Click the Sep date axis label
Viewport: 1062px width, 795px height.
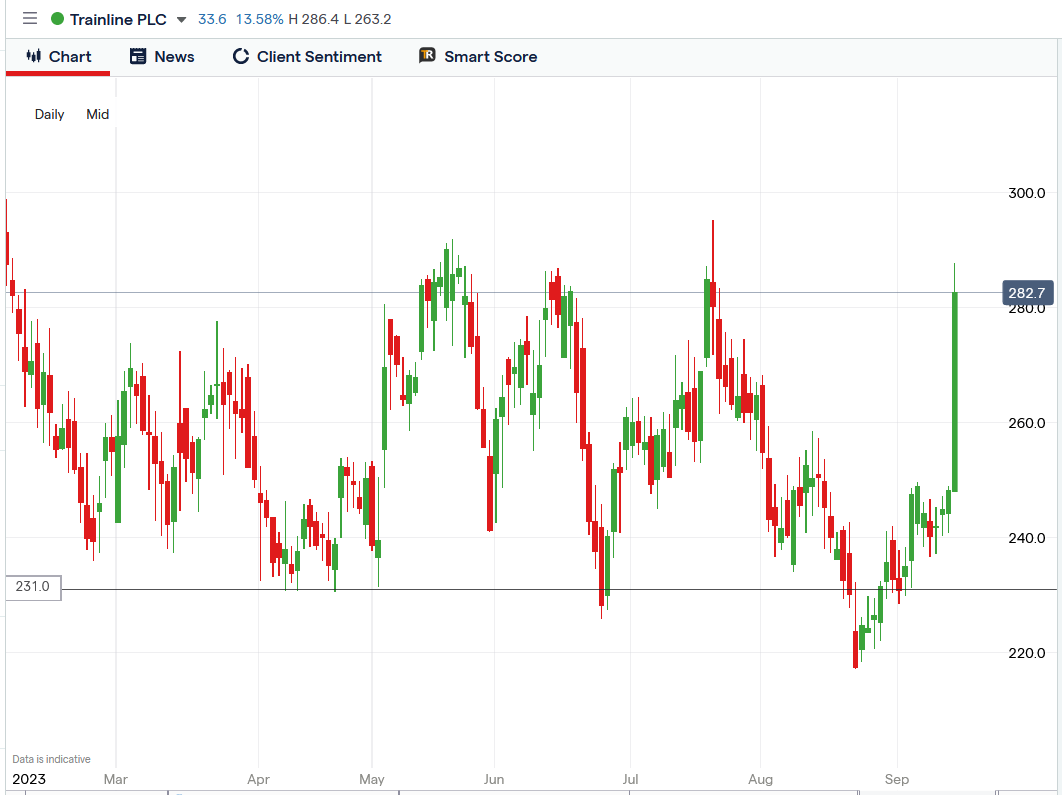click(x=897, y=779)
